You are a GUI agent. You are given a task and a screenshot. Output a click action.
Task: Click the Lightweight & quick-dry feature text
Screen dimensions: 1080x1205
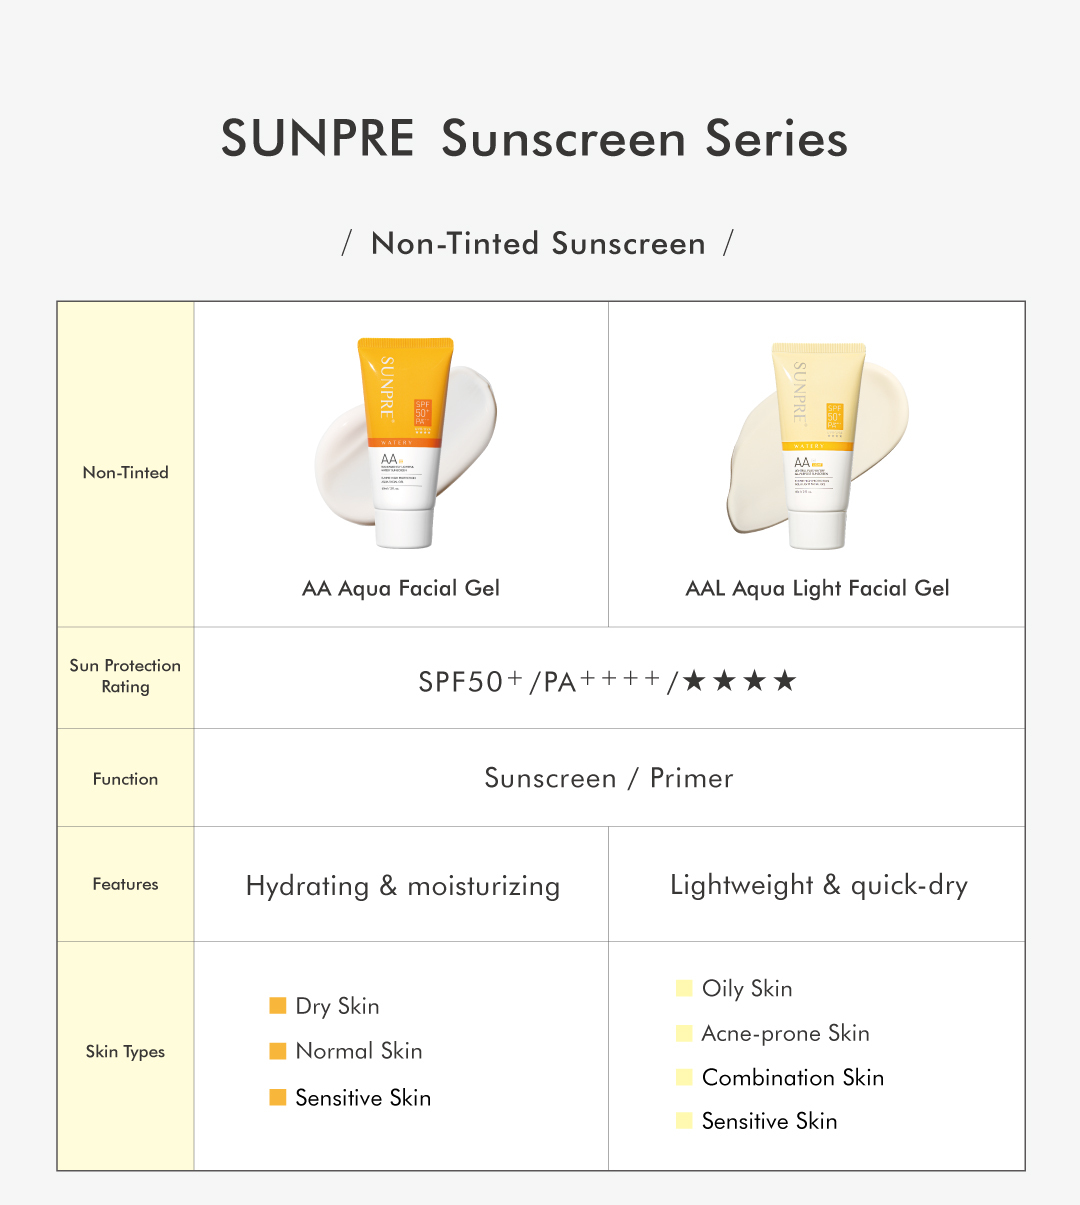[818, 885]
